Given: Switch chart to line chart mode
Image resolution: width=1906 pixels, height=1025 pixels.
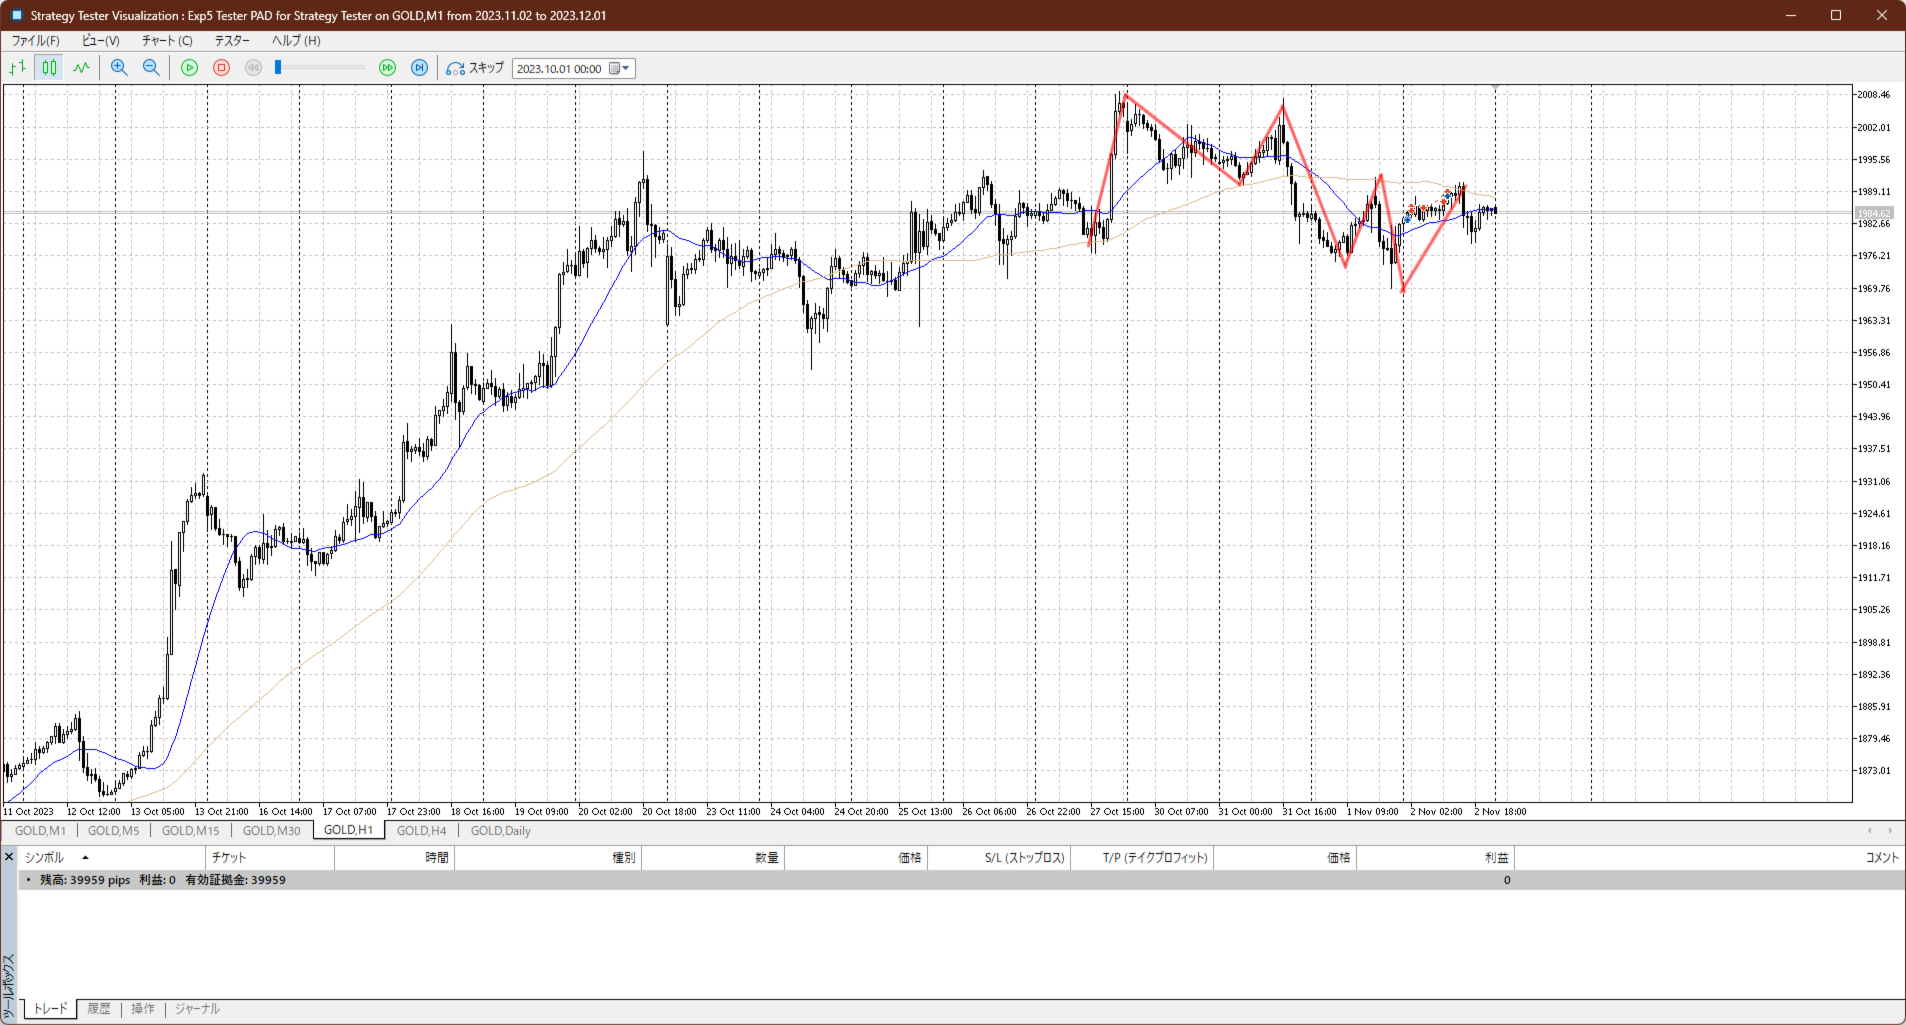Looking at the screenshot, I should (81, 68).
